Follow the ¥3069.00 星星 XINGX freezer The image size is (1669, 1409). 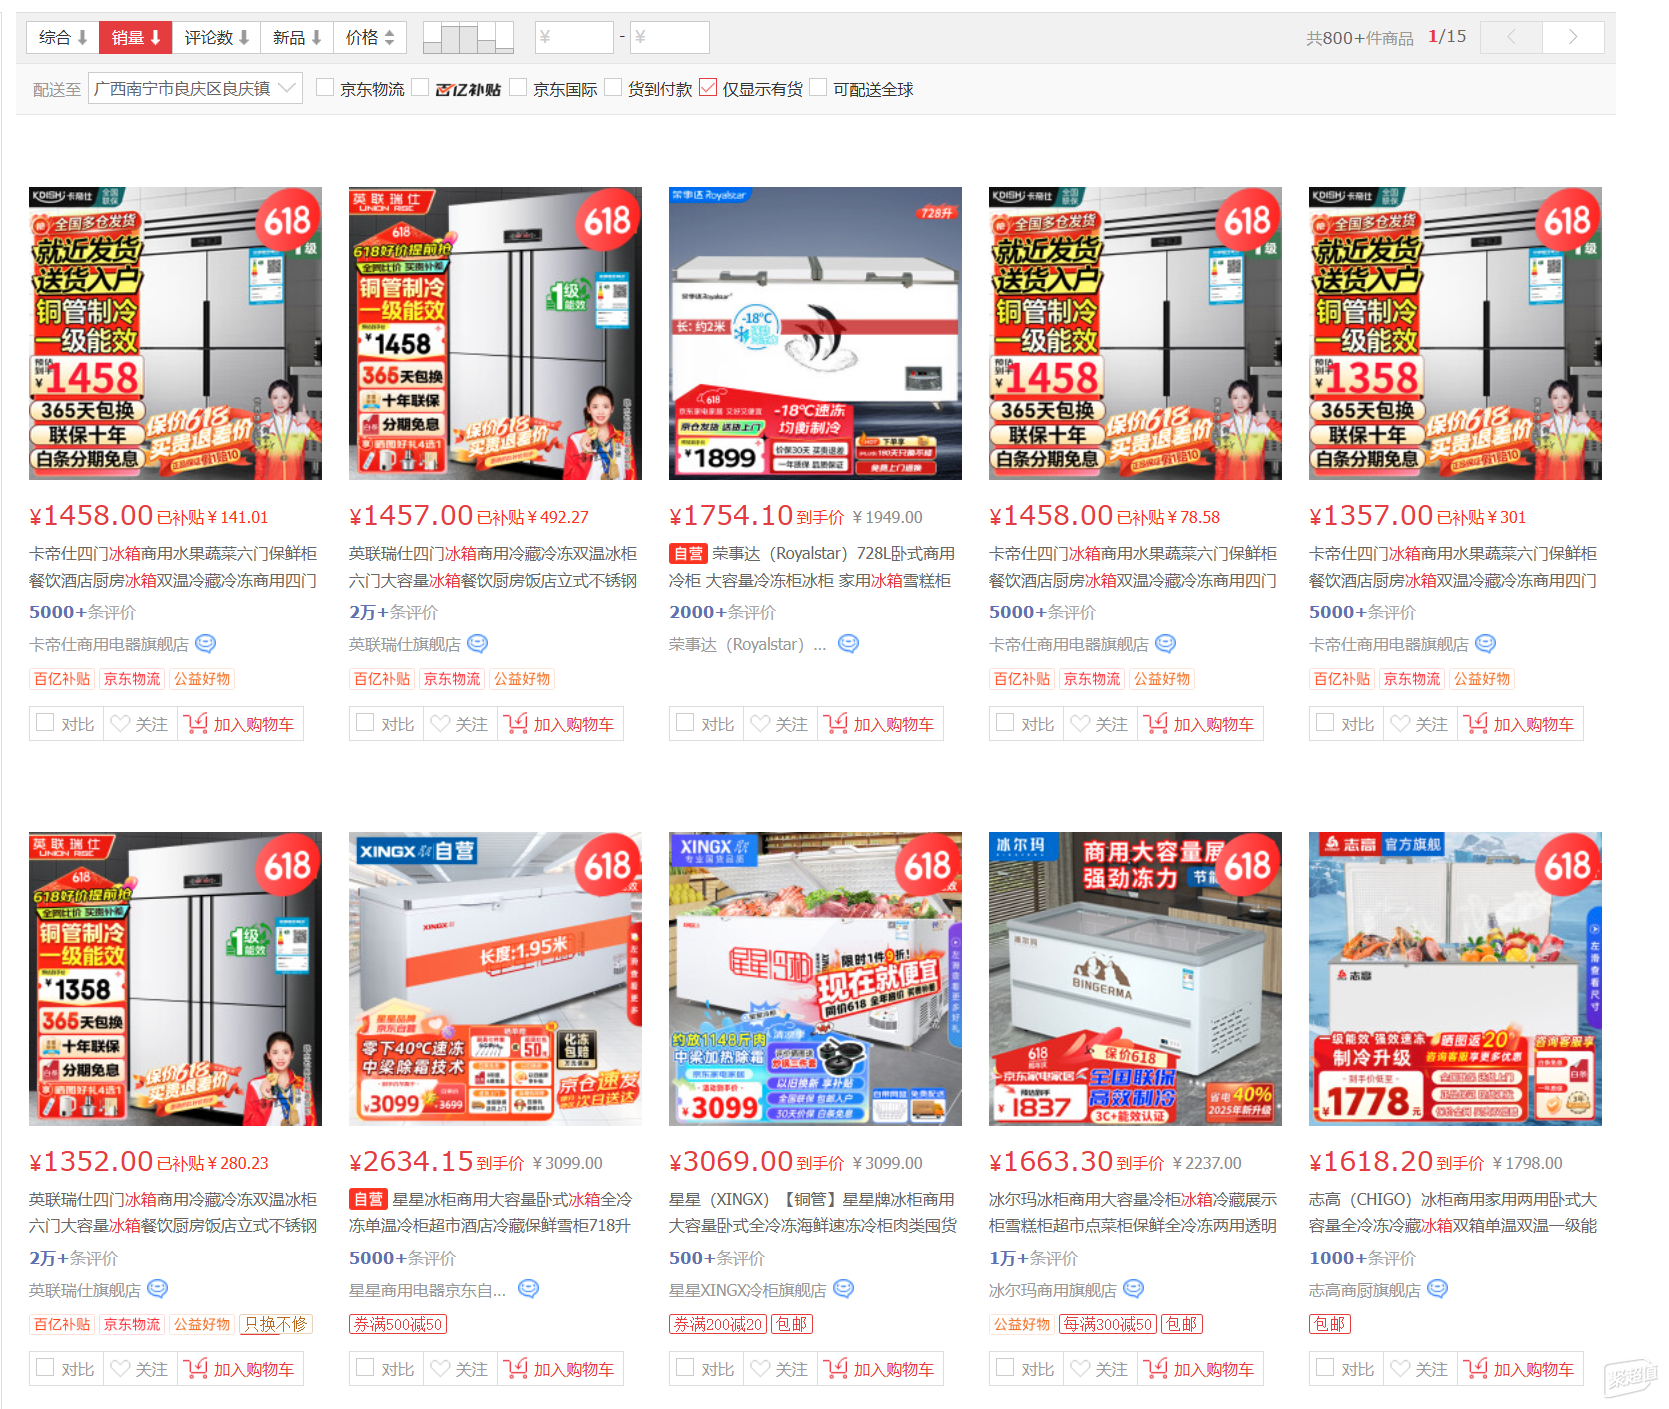[761, 1368]
